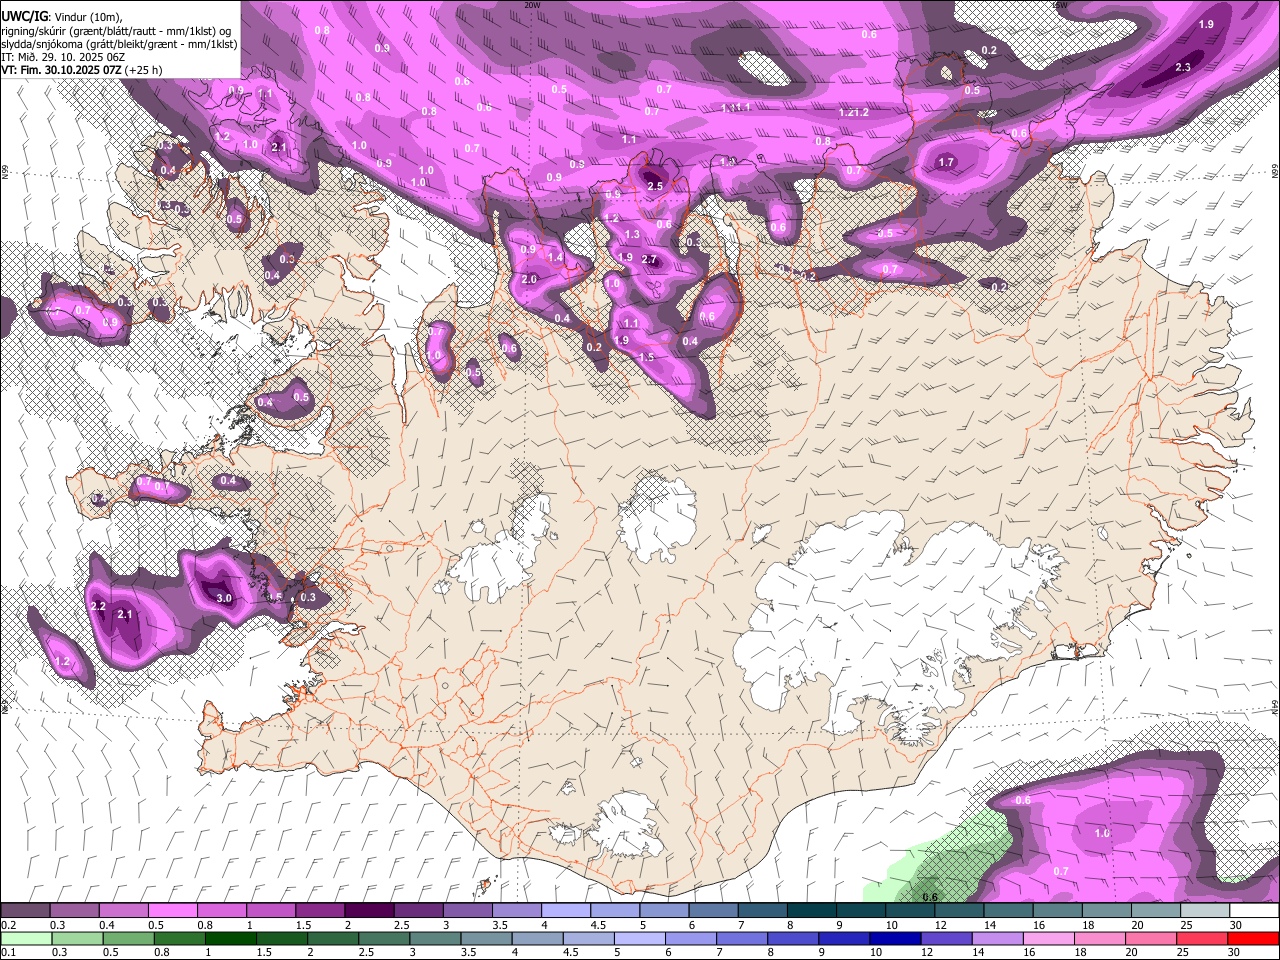Pick the pale green rain swatch starting at 0.1
Screen dimensions: 1280x960
(x=26, y=937)
